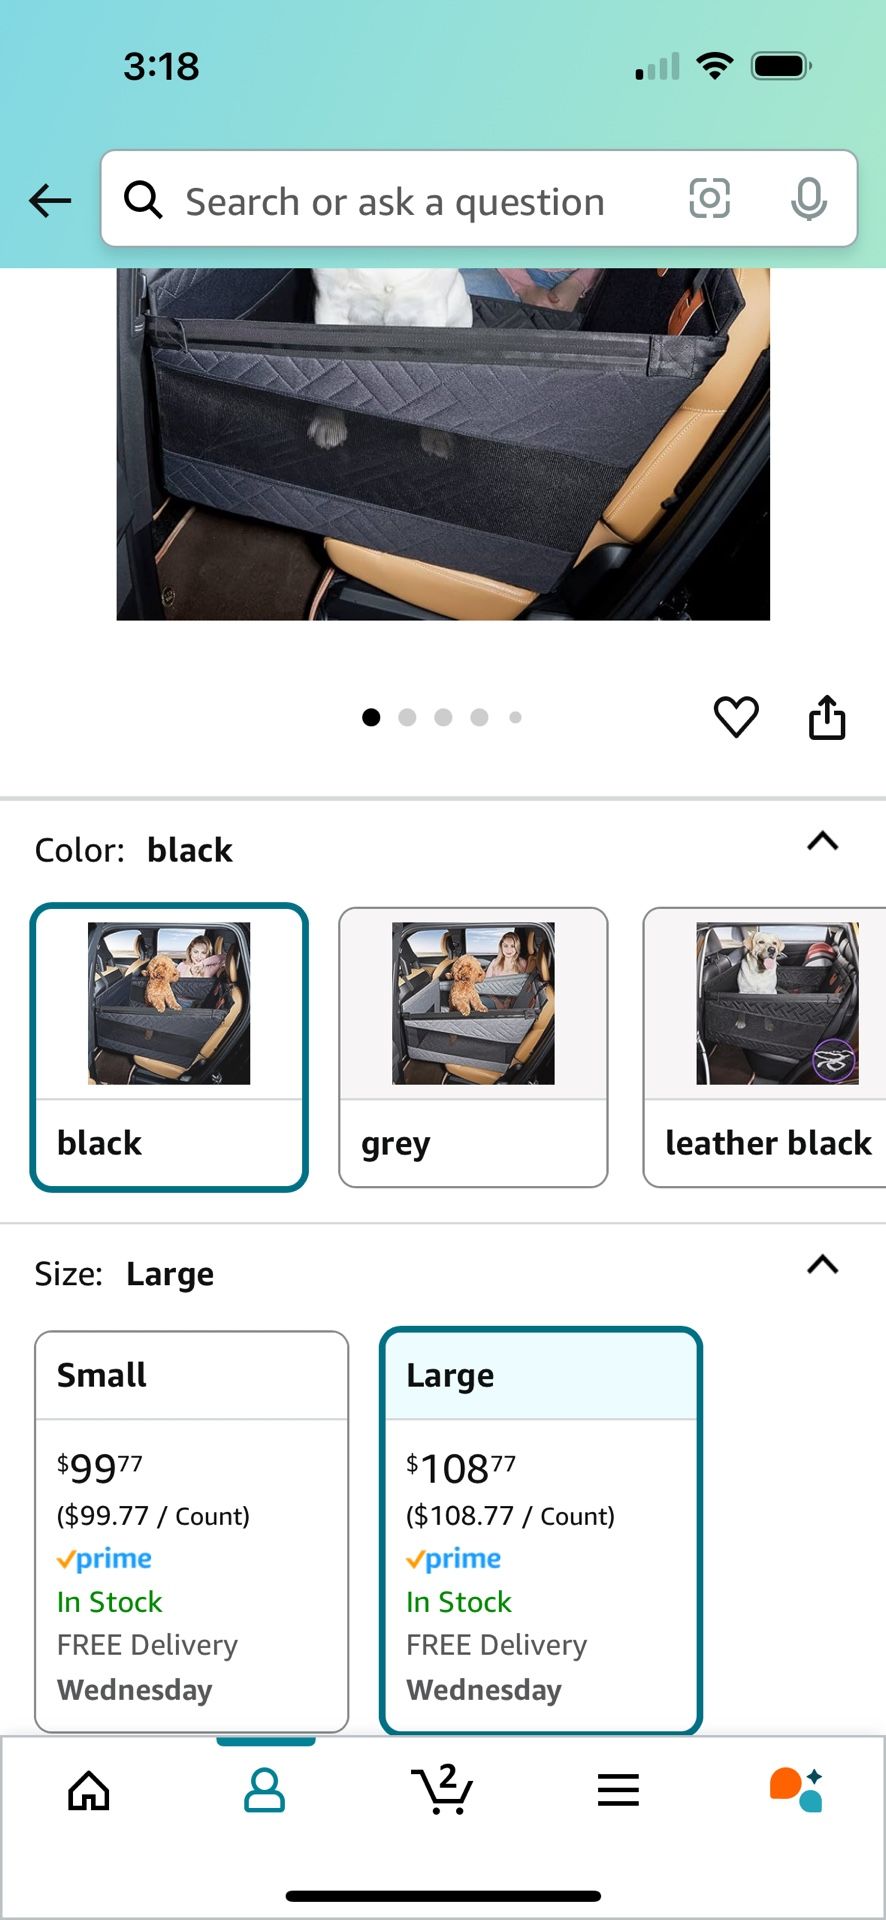Open the hamburger menu tab
Screen dimensions: 886x1920
[x=618, y=1790]
